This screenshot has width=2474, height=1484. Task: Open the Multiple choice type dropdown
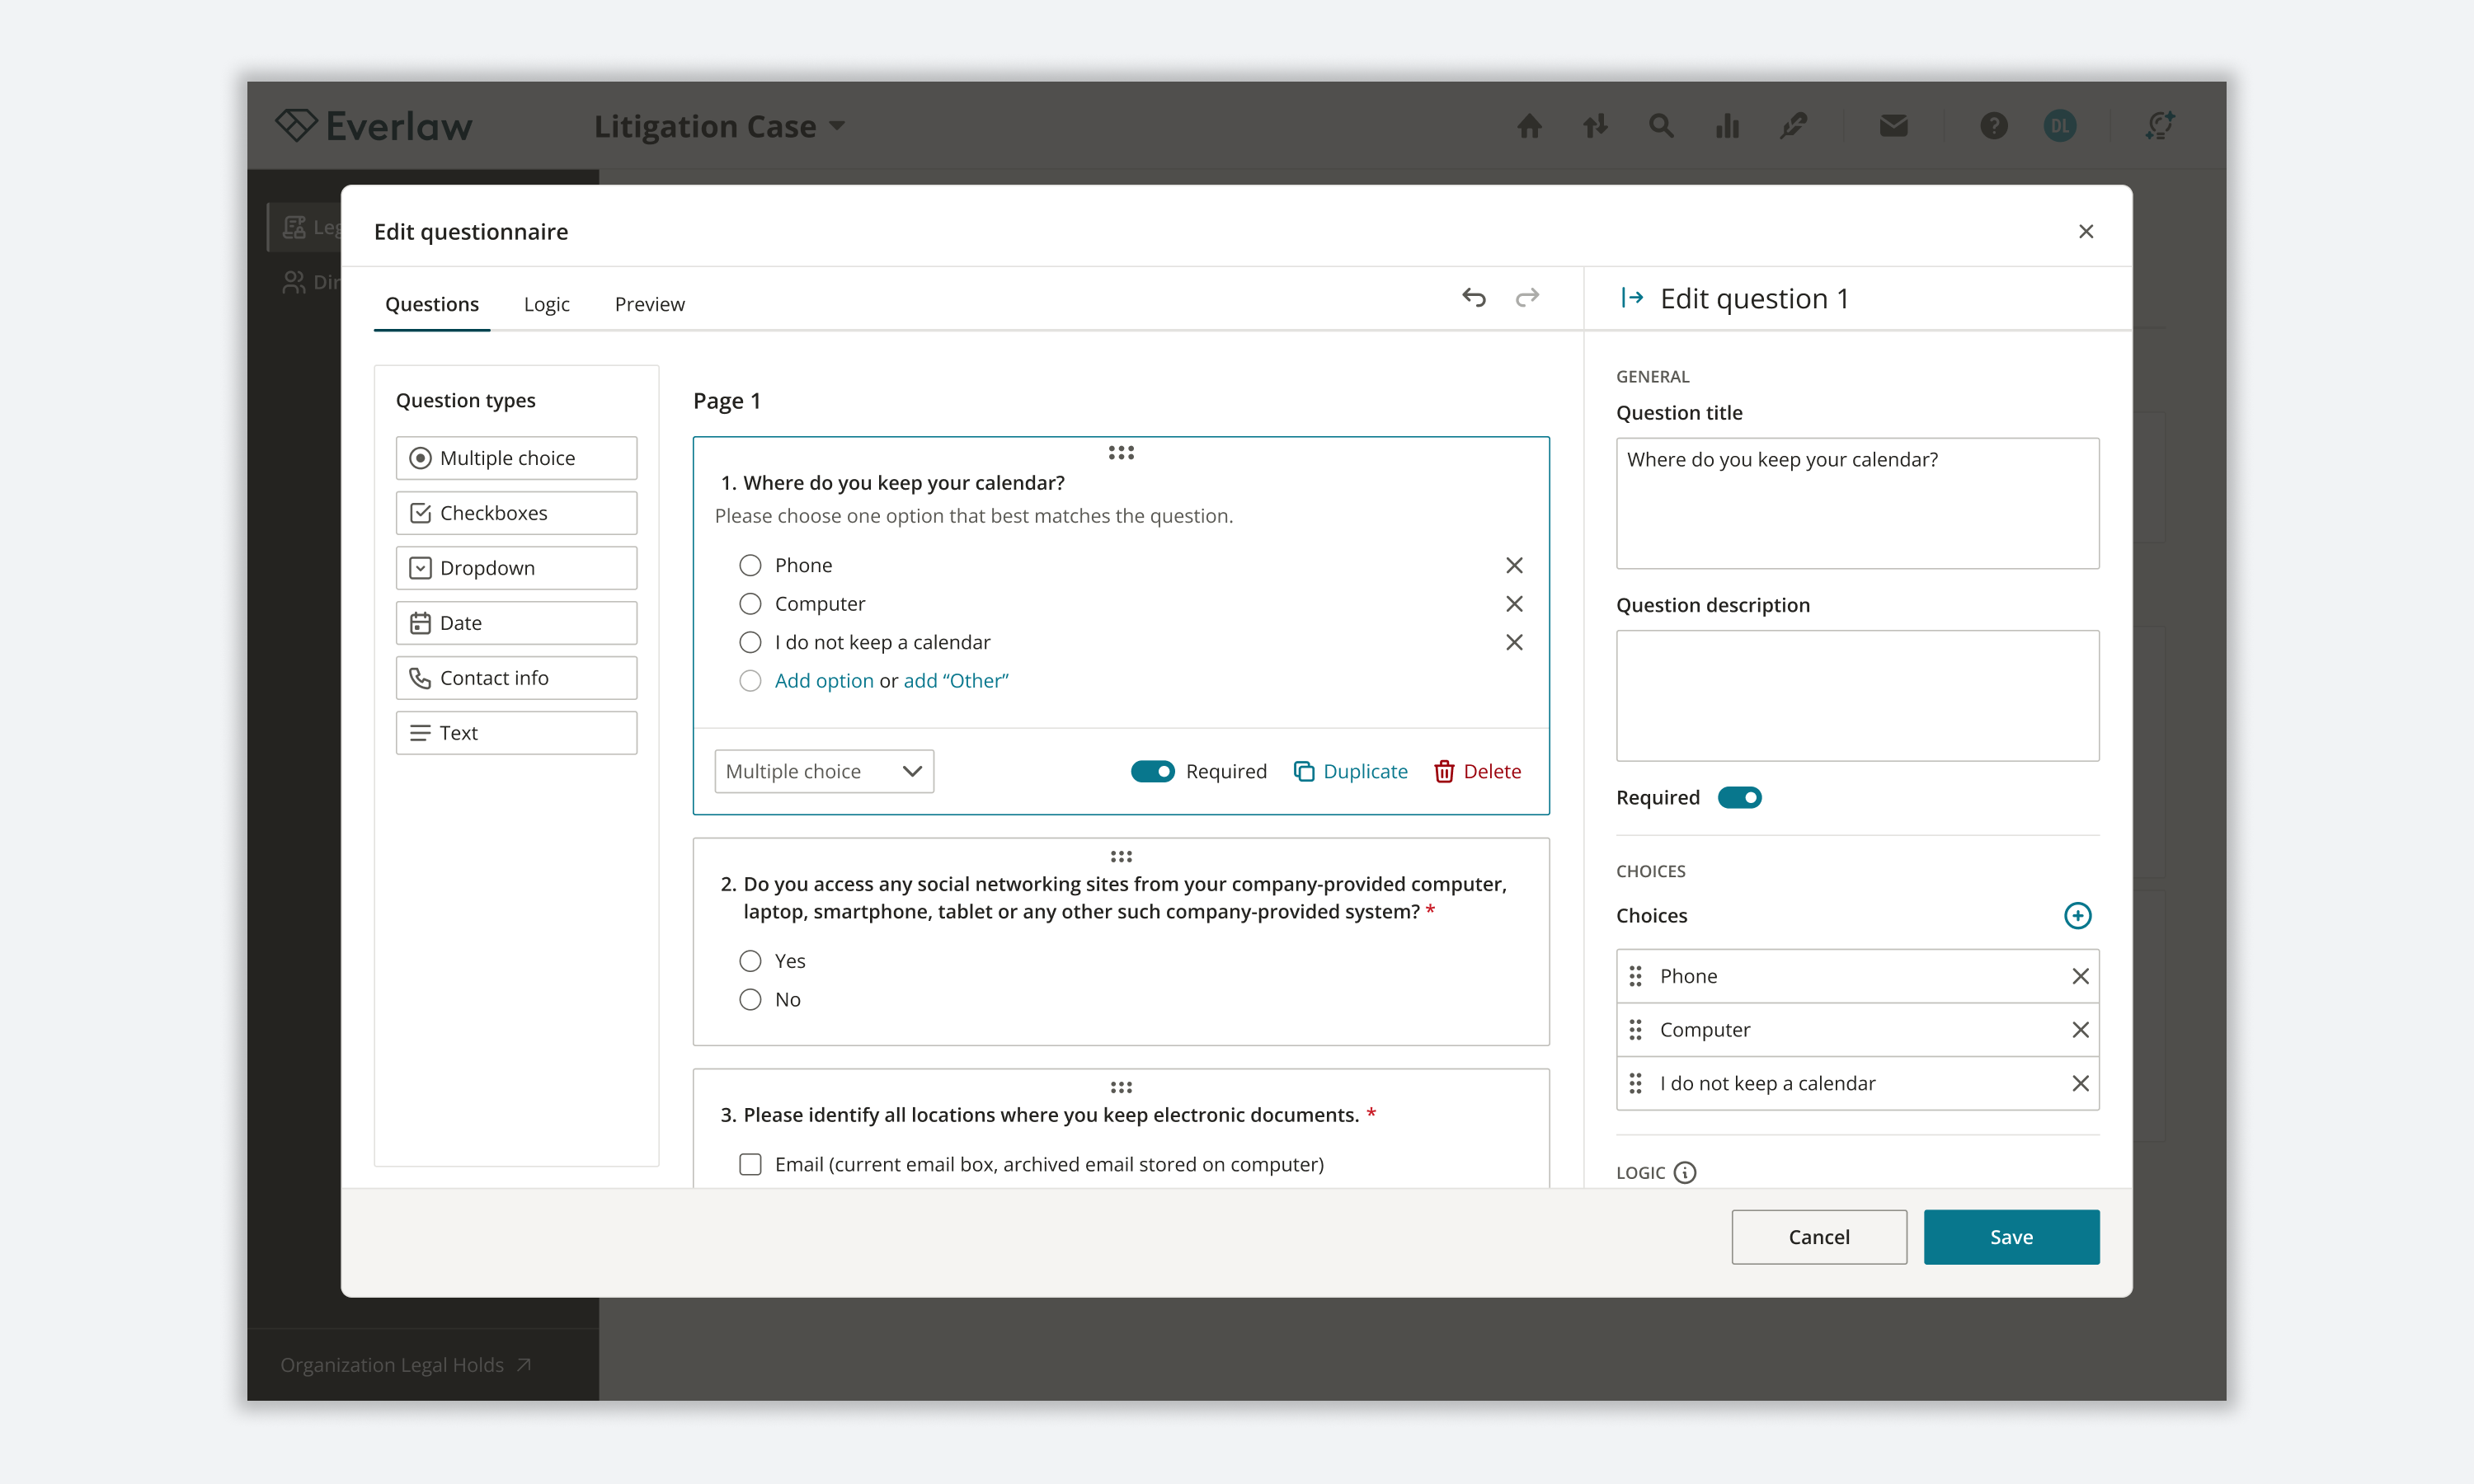pyautogui.click(x=824, y=771)
